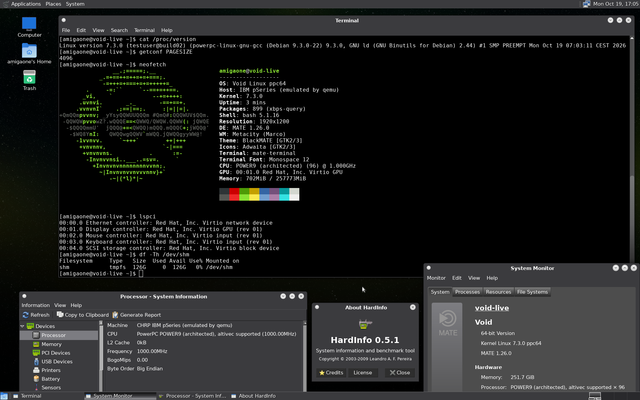Viewport: 640px width, 400px height.
Task: Open the top panel System menu
Action: 75,4
